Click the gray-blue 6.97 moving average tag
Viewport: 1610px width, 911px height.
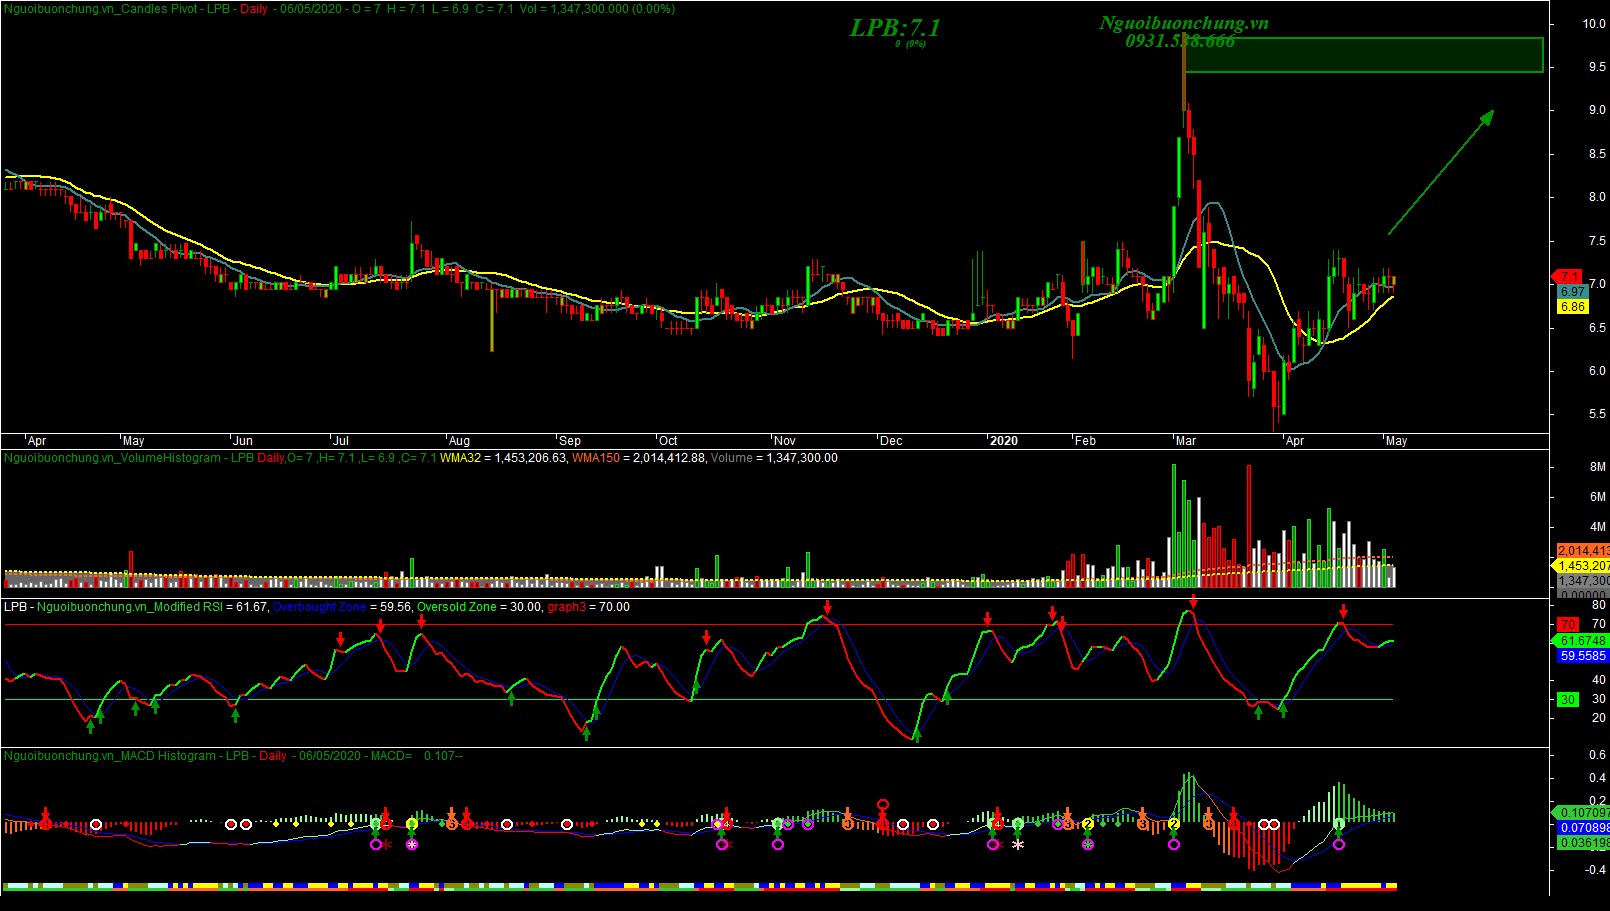(1572, 292)
